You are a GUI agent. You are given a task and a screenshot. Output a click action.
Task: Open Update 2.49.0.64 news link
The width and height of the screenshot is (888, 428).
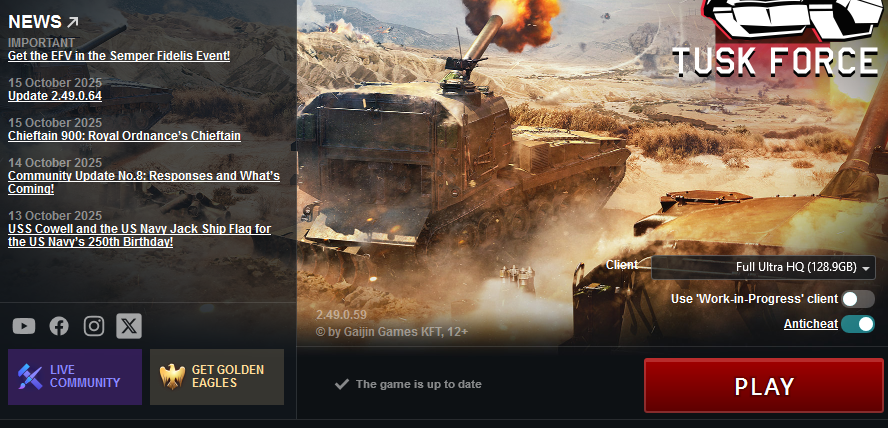tap(55, 96)
